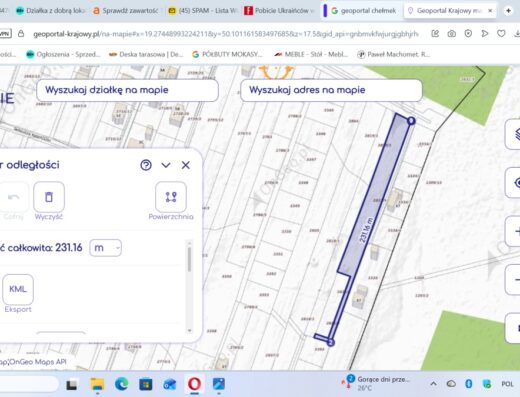Switch to Powierzchnia area measurement
Viewport: 520px width, 397px height.
[x=171, y=197]
